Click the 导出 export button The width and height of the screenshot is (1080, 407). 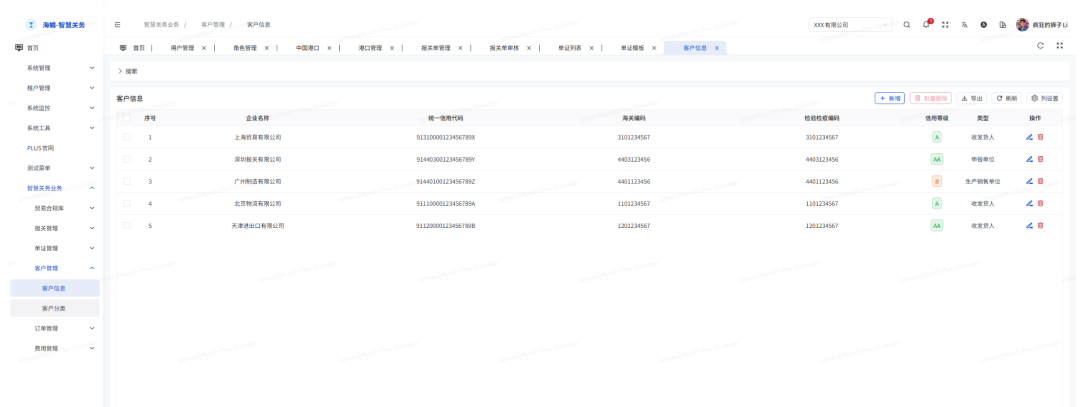pyautogui.click(x=972, y=98)
